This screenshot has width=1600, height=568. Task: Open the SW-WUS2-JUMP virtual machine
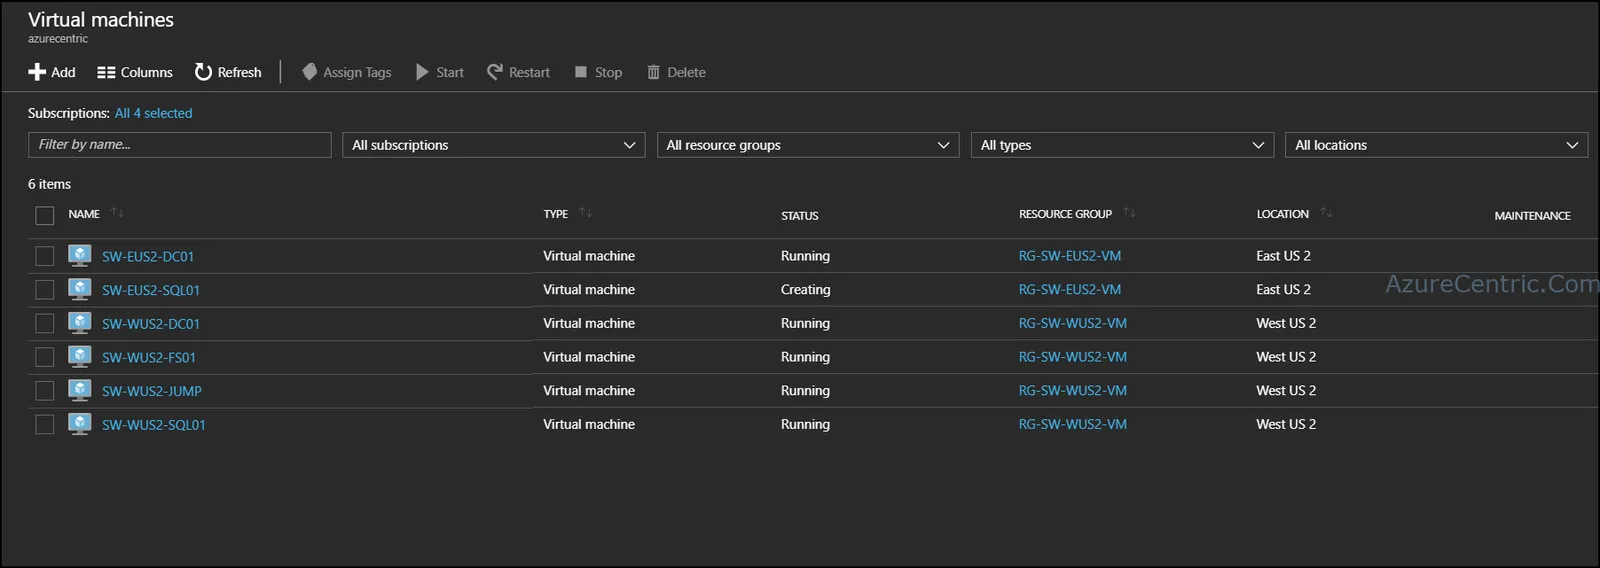152,391
